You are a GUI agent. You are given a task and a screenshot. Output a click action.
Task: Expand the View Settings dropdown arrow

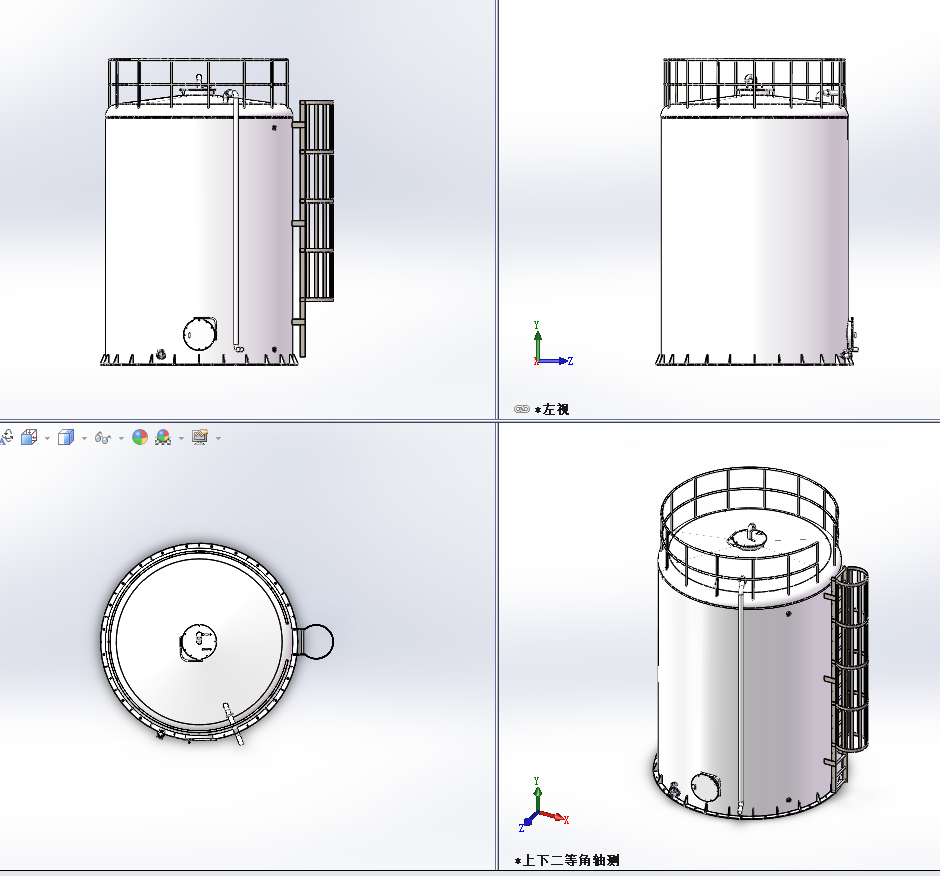(x=218, y=438)
